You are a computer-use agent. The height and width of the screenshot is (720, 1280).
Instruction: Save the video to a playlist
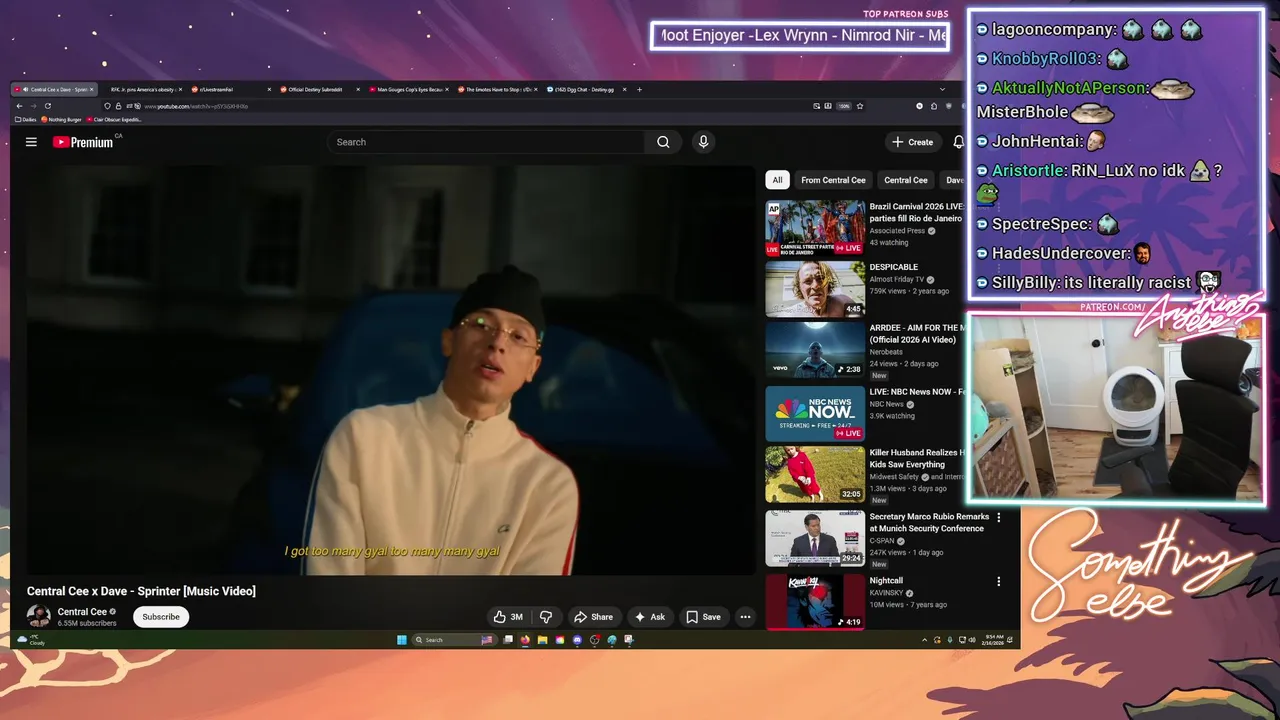(x=704, y=617)
